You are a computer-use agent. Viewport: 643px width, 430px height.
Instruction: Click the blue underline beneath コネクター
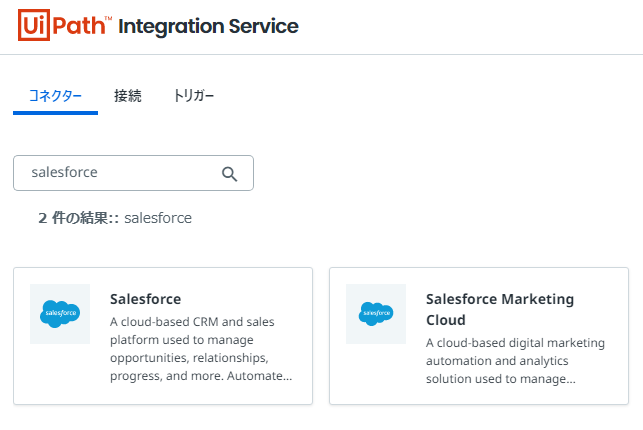55,113
